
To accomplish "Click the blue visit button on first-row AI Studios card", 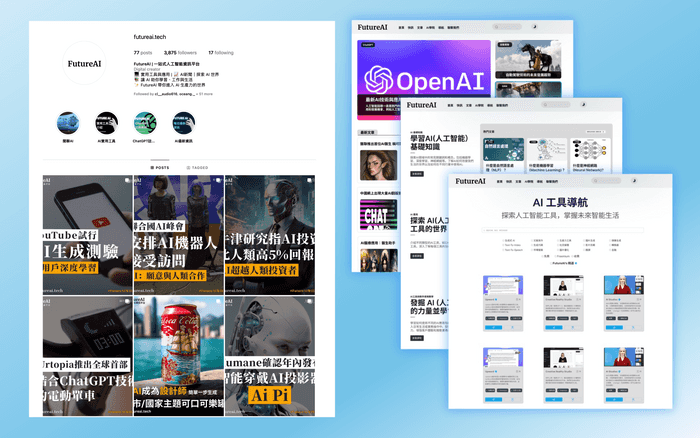I will tap(614, 327).
